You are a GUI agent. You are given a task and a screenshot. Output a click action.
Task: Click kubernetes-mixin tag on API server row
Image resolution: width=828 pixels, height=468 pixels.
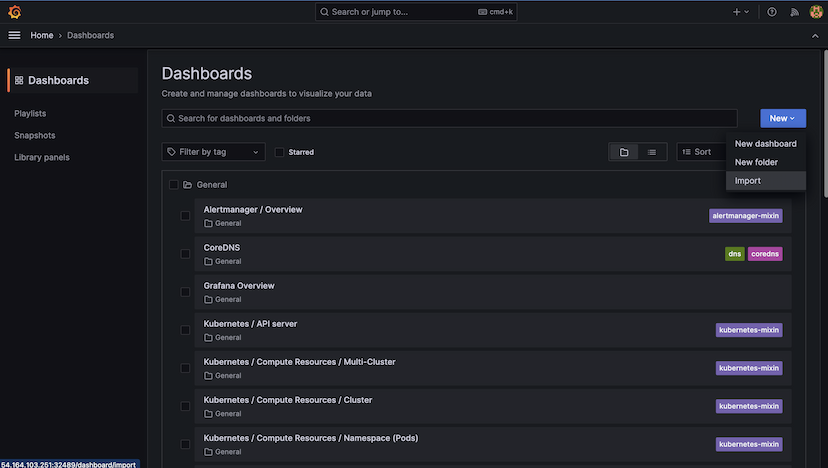click(749, 330)
